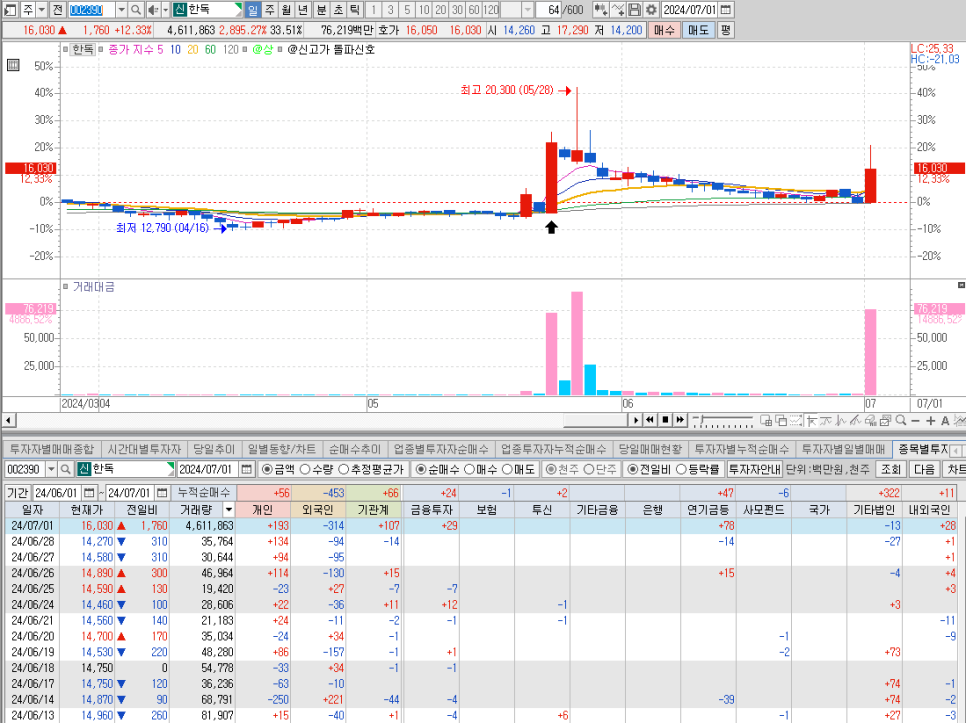
Task: Select the 일 (daily) chart period tab
Action: (x=253, y=10)
